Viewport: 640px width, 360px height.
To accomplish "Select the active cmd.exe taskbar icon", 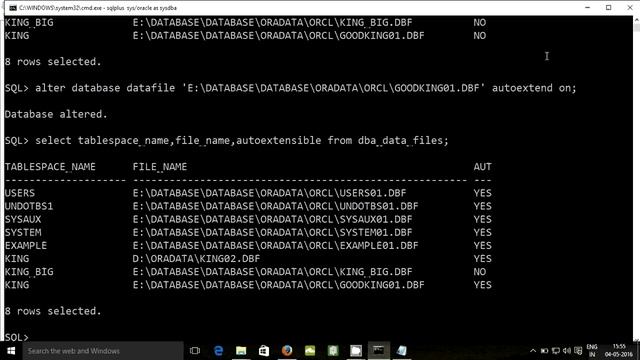I will point(379,351).
